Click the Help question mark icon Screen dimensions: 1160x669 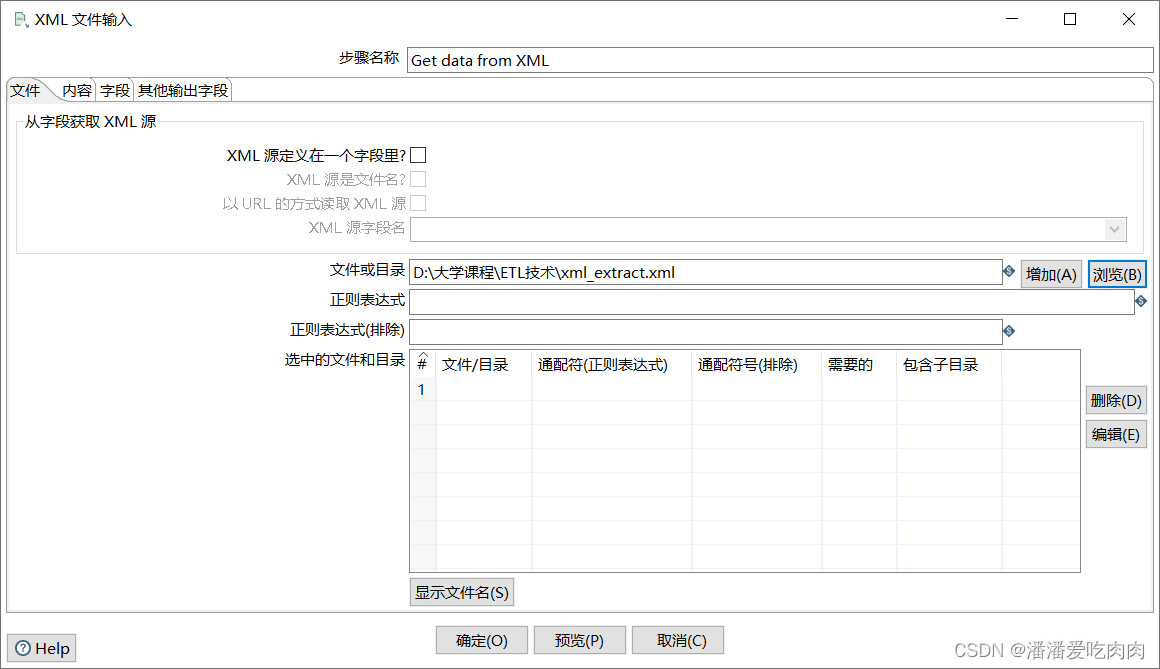23,648
